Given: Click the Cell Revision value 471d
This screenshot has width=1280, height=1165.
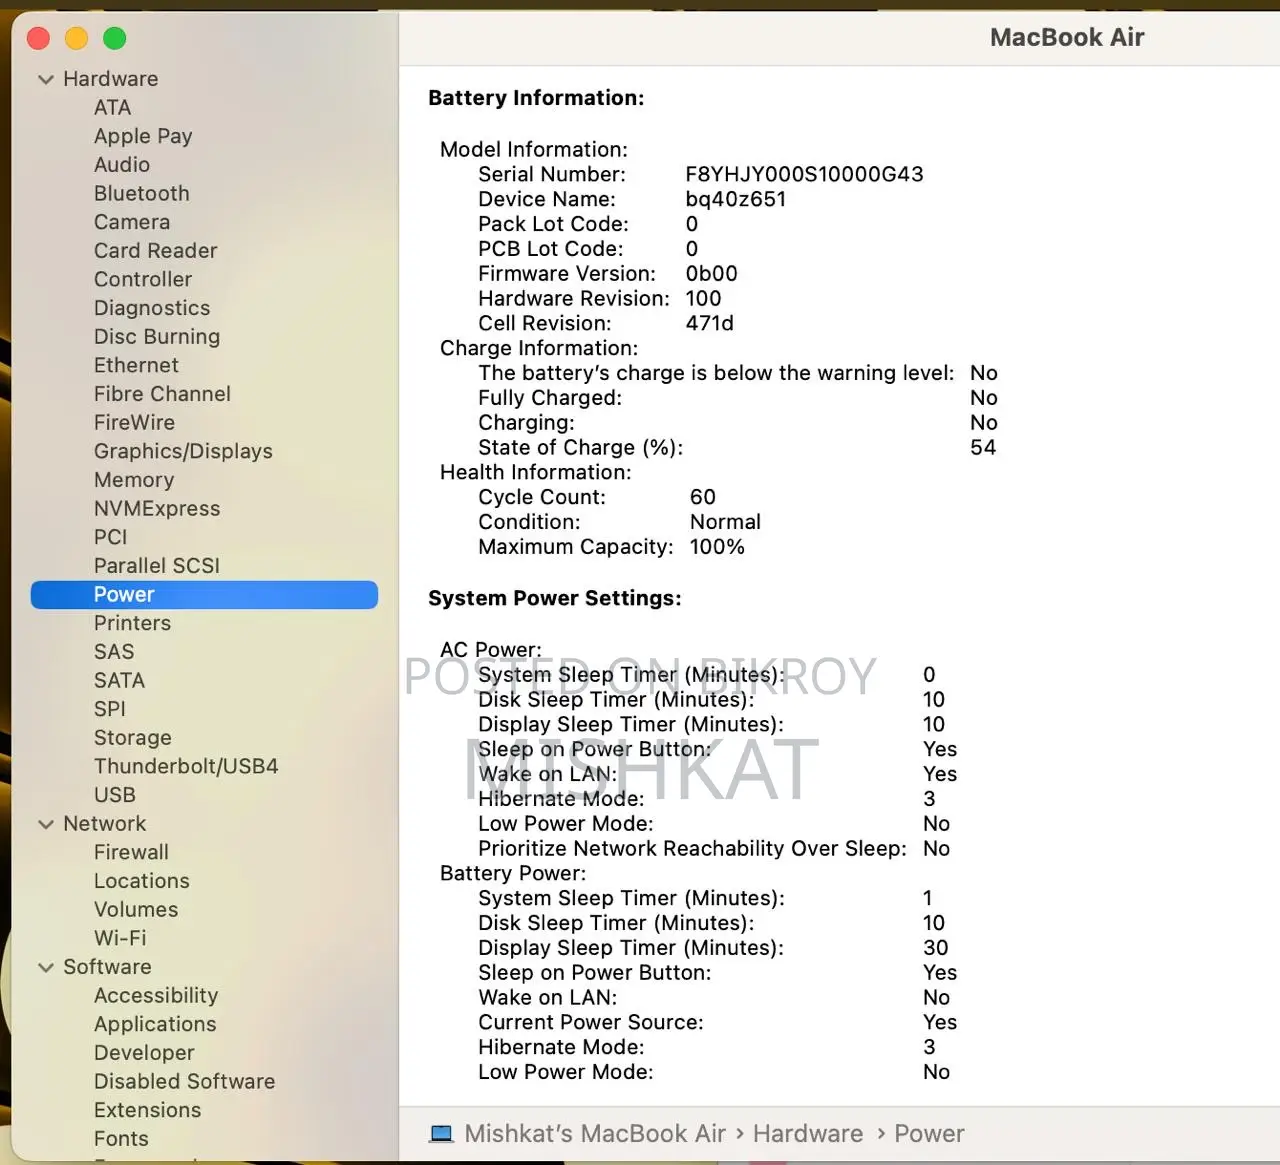Looking at the screenshot, I should [709, 324].
